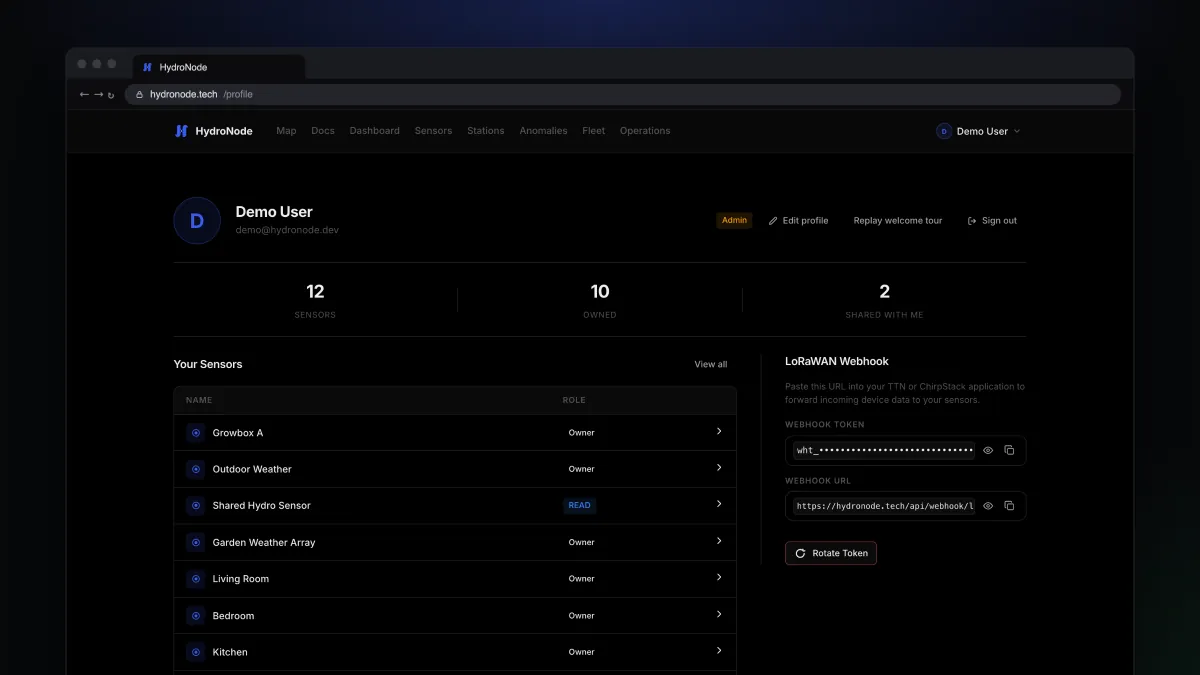Open Outdoor Weather row chevron
Screen dimensions: 1200x675
[x=719, y=468]
